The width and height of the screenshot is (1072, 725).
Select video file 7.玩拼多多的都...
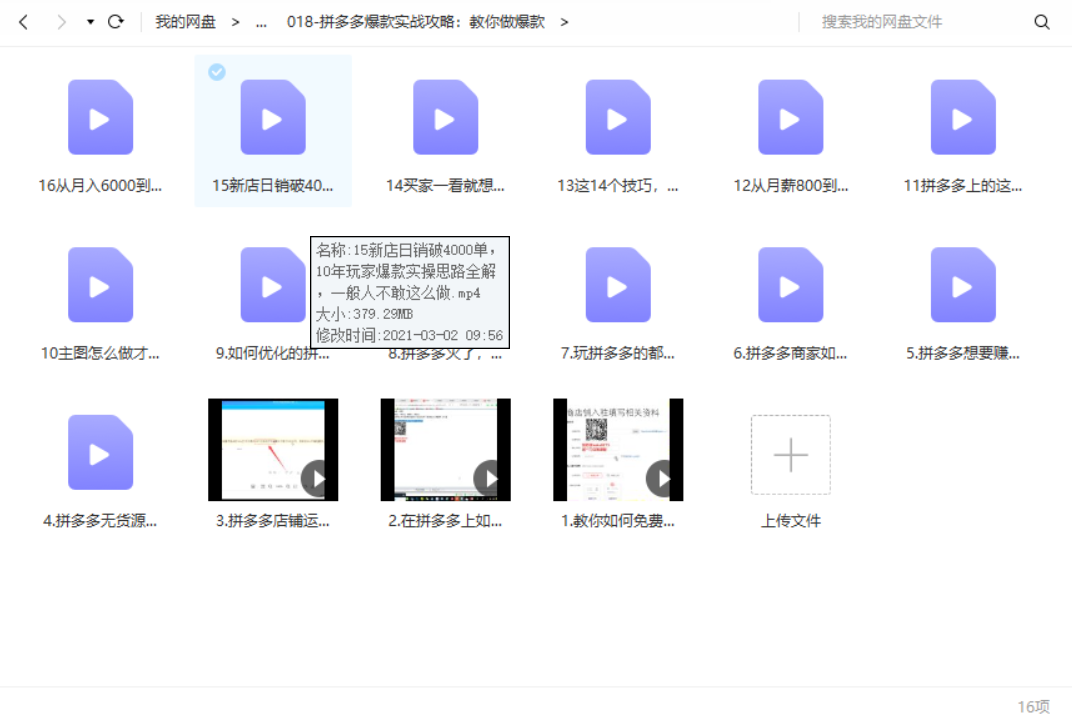[618, 285]
